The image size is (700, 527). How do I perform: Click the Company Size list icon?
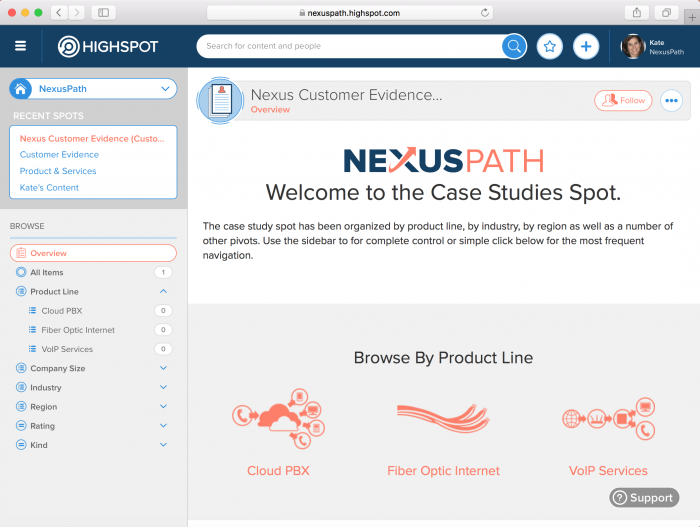click(21, 368)
